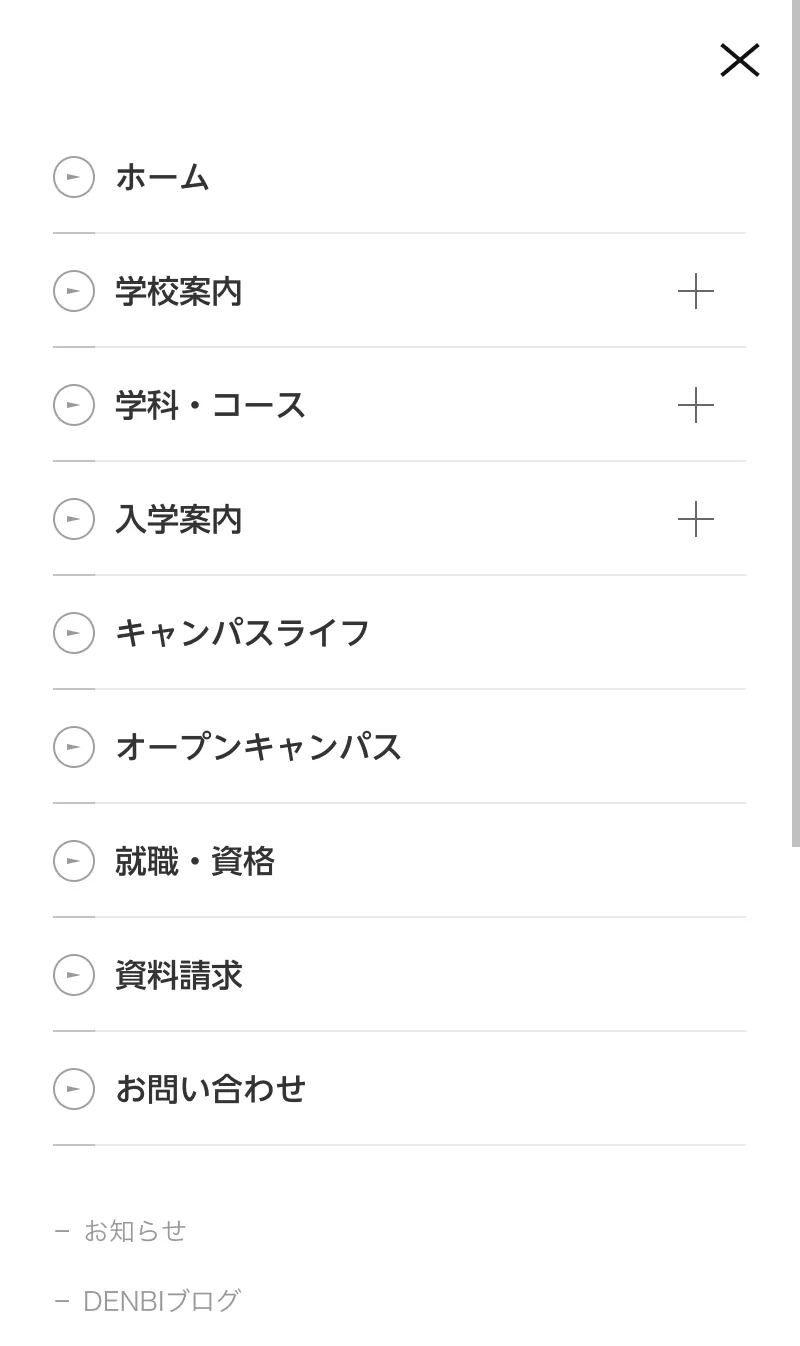This screenshot has width=800, height=1346.
Task: Open the お知らせ news link
Action: pyautogui.click(x=134, y=1231)
